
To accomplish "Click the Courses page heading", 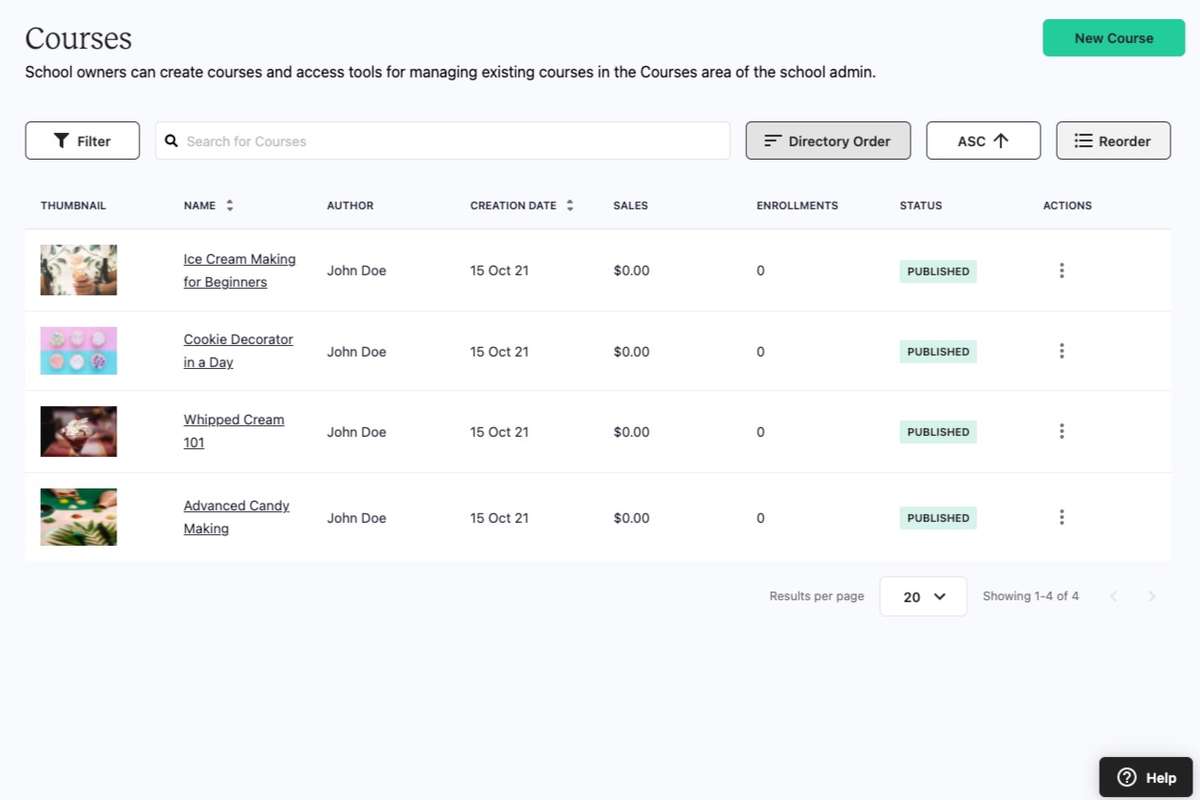I will [x=78, y=38].
